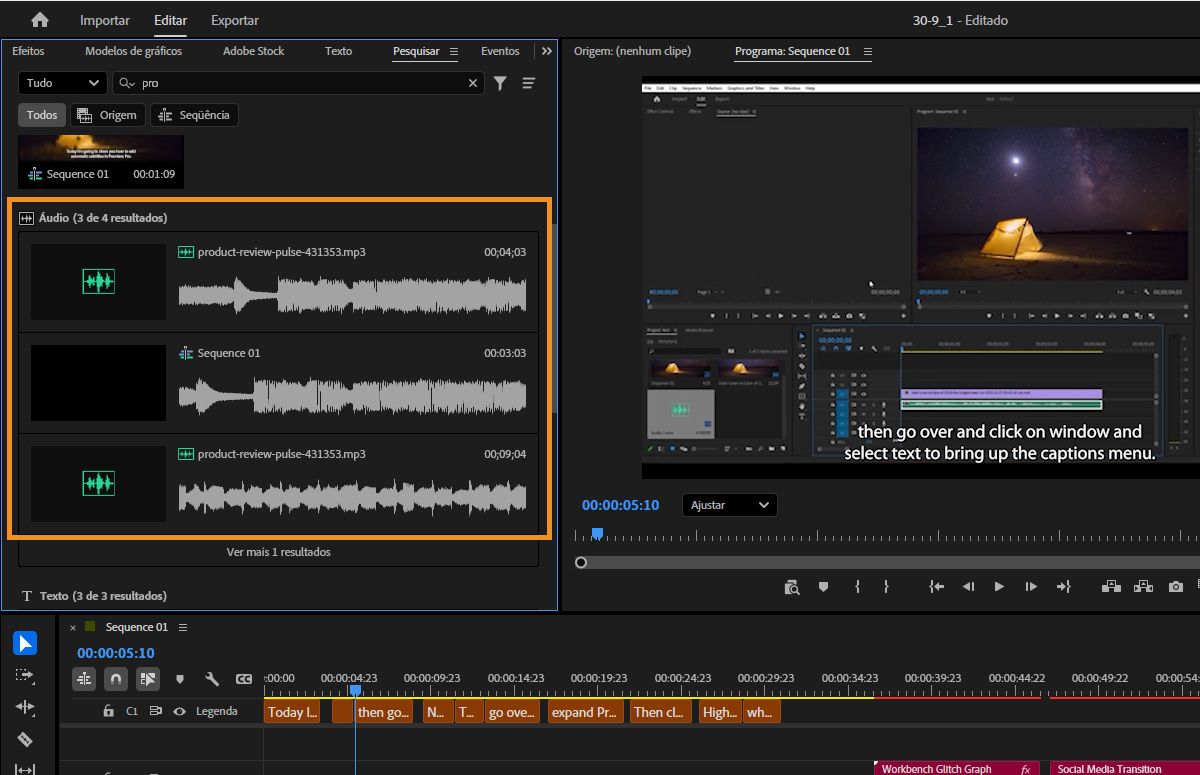Screen dimensions: 1200x775
Task: Open the Adobe Stock panel tab
Action: [x=253, y=51]
